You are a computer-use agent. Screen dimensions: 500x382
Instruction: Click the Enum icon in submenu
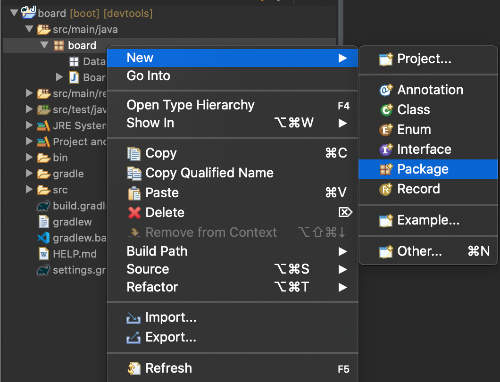tap(386, 130)
